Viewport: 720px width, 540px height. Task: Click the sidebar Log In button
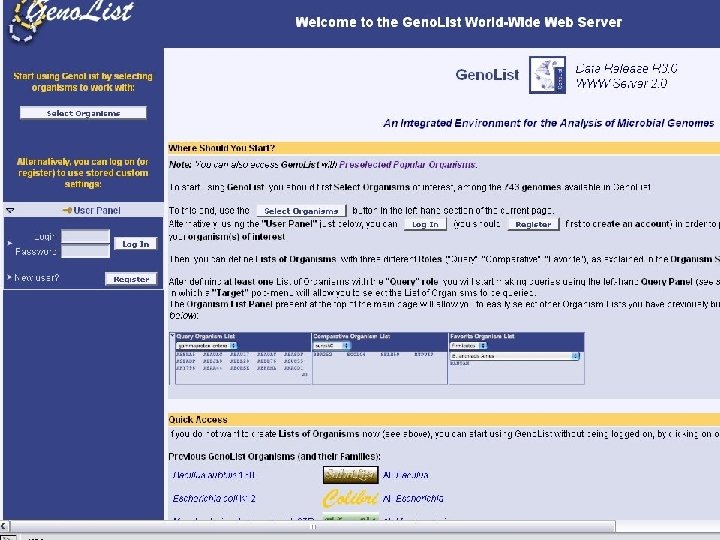coord(135,244)
